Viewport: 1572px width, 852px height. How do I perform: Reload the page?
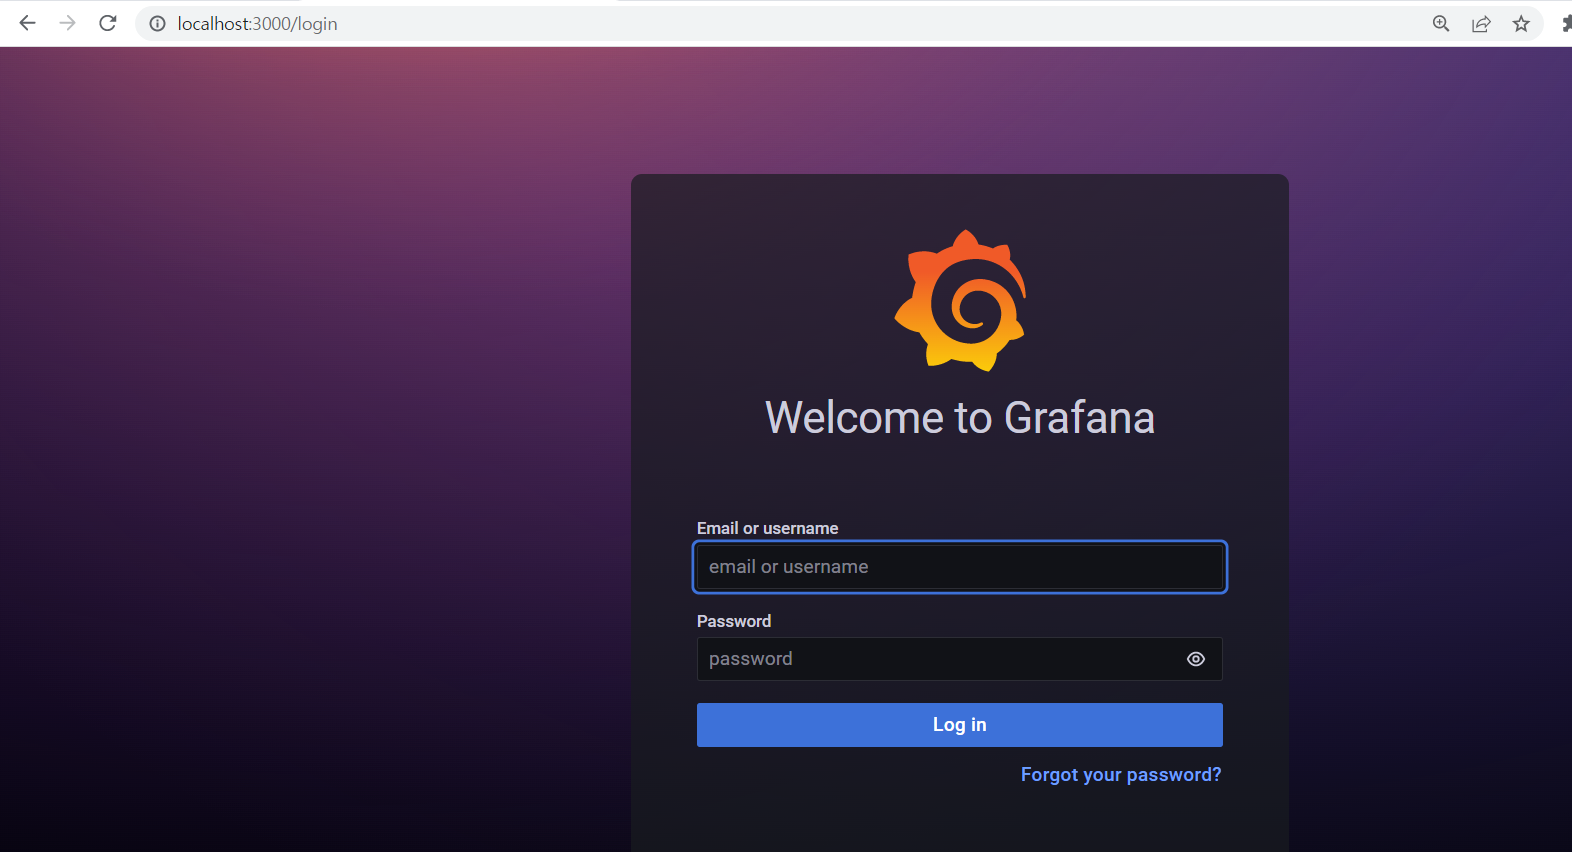tap(108, 23)
